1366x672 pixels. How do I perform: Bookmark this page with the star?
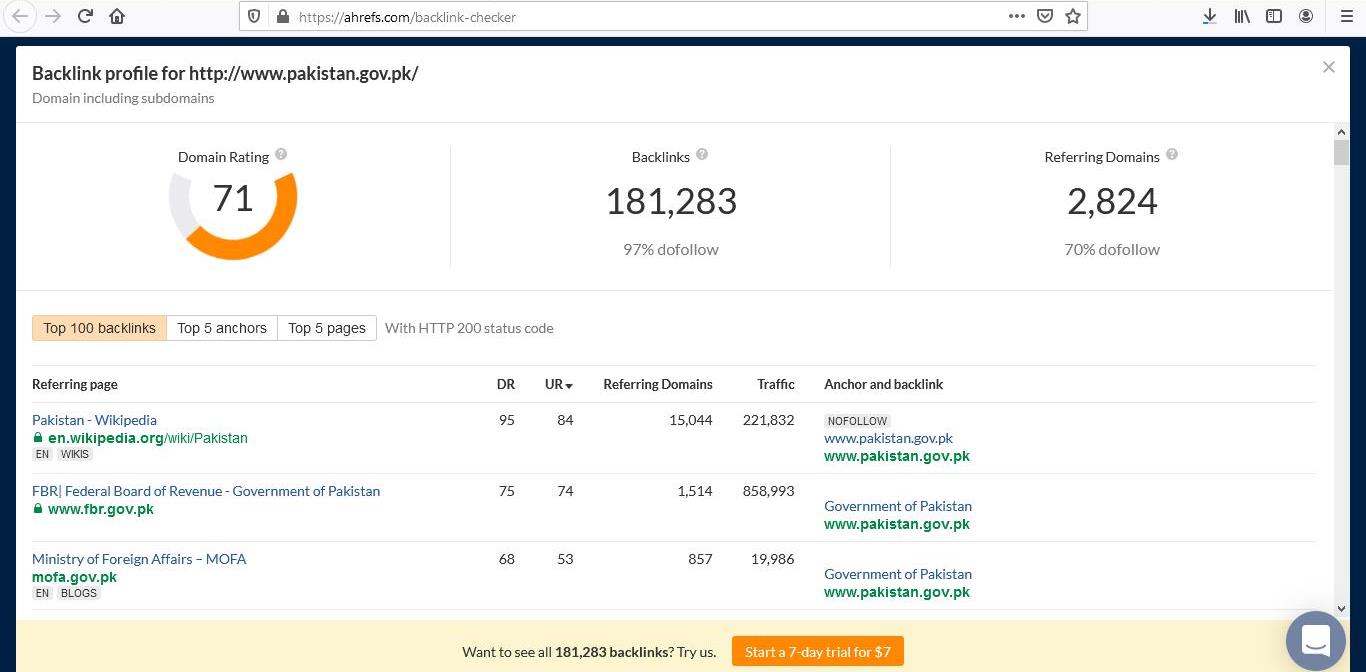[1073, 16]
